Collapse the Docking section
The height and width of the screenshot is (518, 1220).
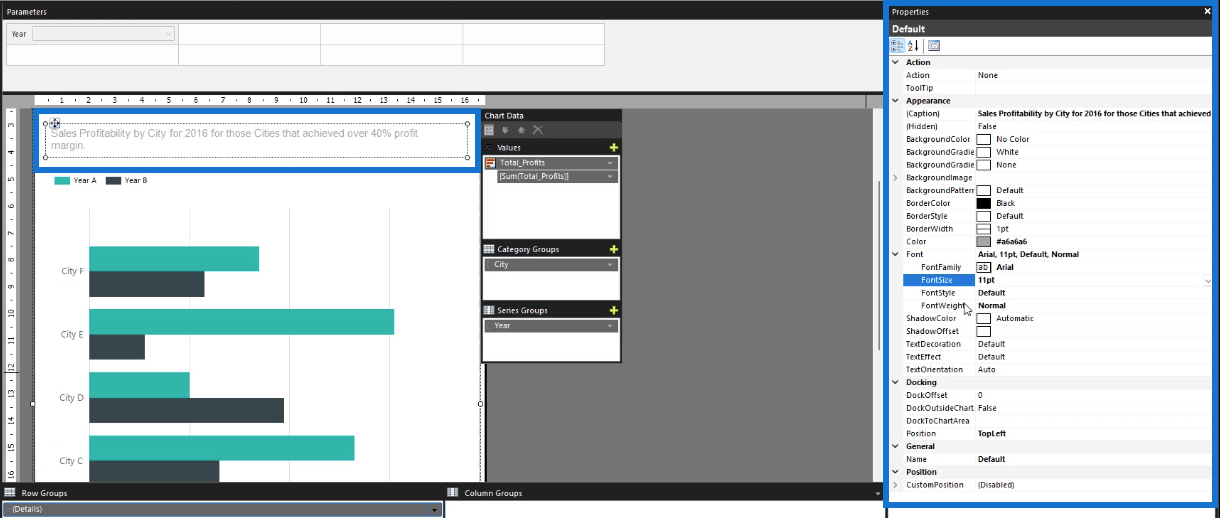(x=896, y=382)
